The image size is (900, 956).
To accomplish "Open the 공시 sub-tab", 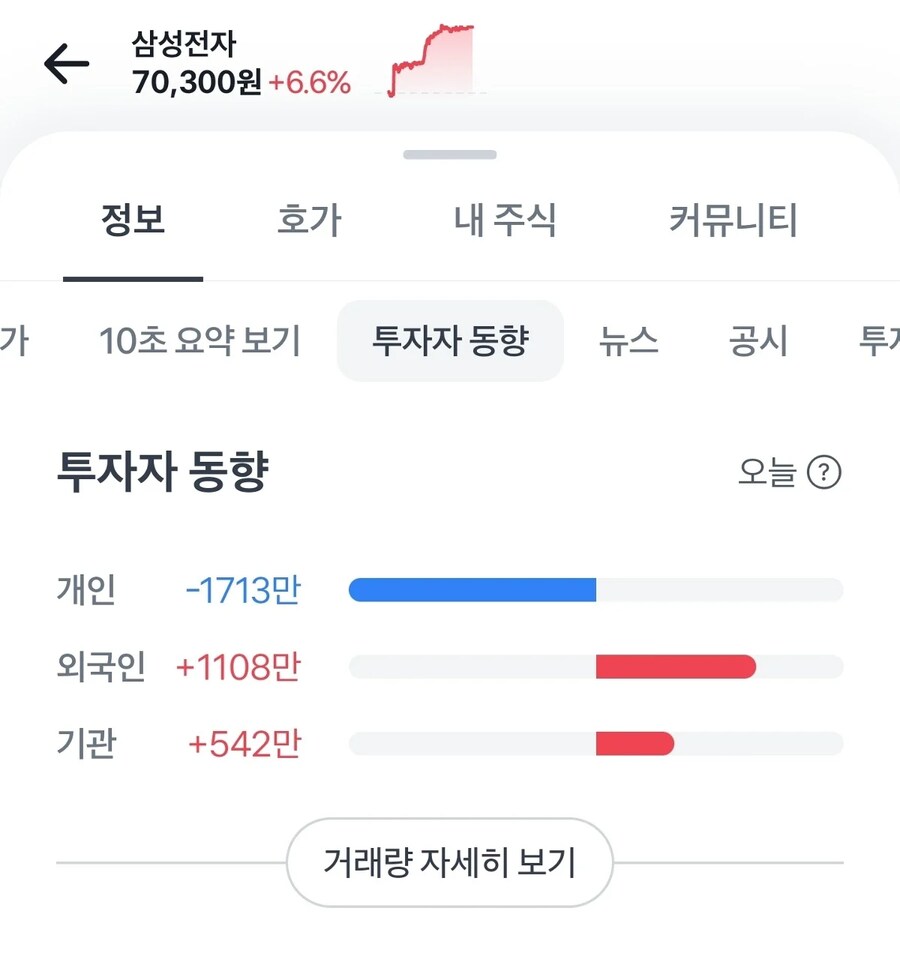I will click(757, 341).
